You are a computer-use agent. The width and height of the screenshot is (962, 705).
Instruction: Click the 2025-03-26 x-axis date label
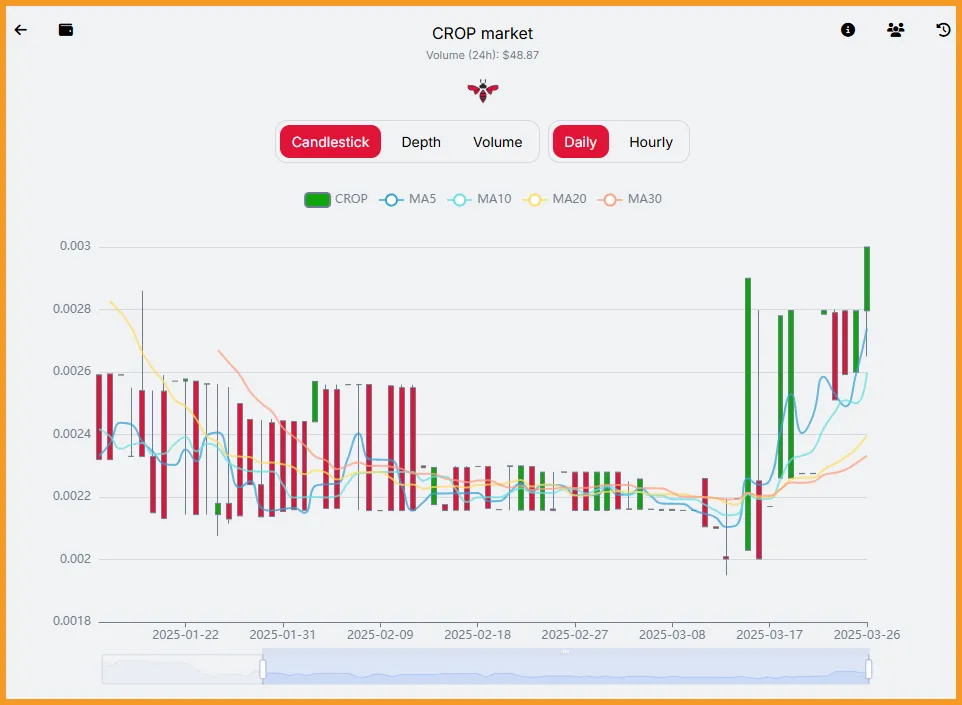866,634
